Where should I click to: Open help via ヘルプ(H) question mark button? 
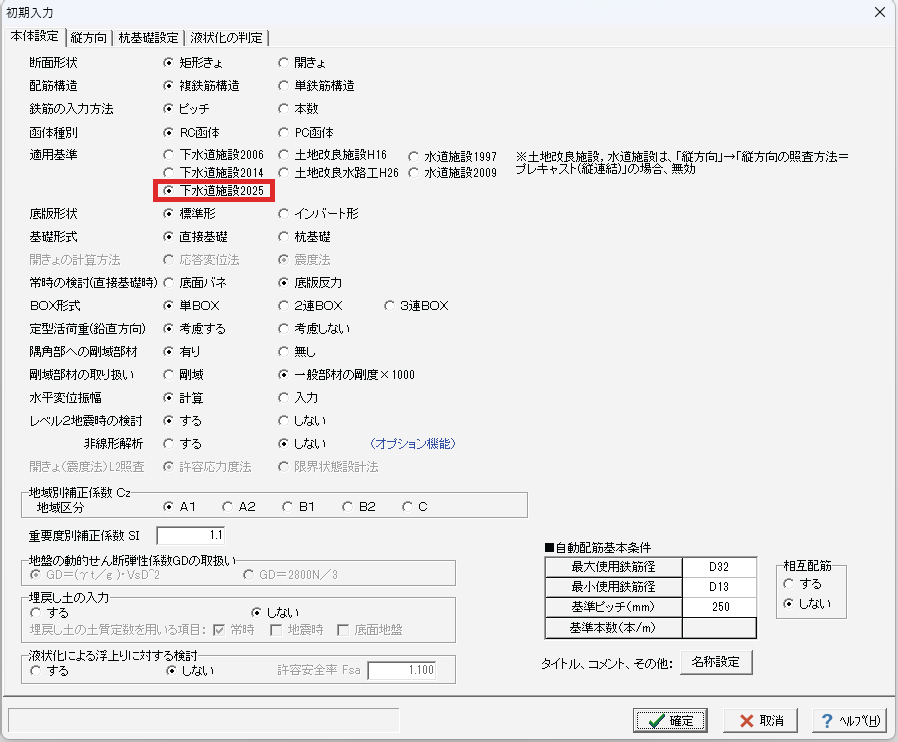click(850, 720)
